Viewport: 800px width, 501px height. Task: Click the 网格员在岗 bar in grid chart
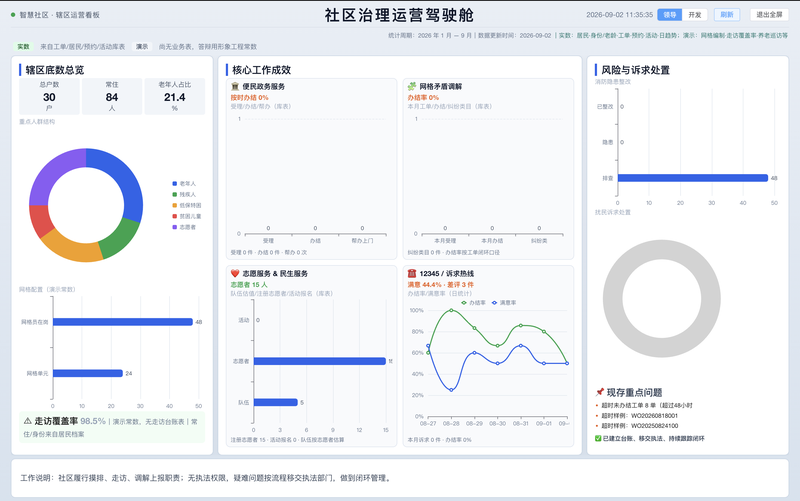tap(123, 322)
